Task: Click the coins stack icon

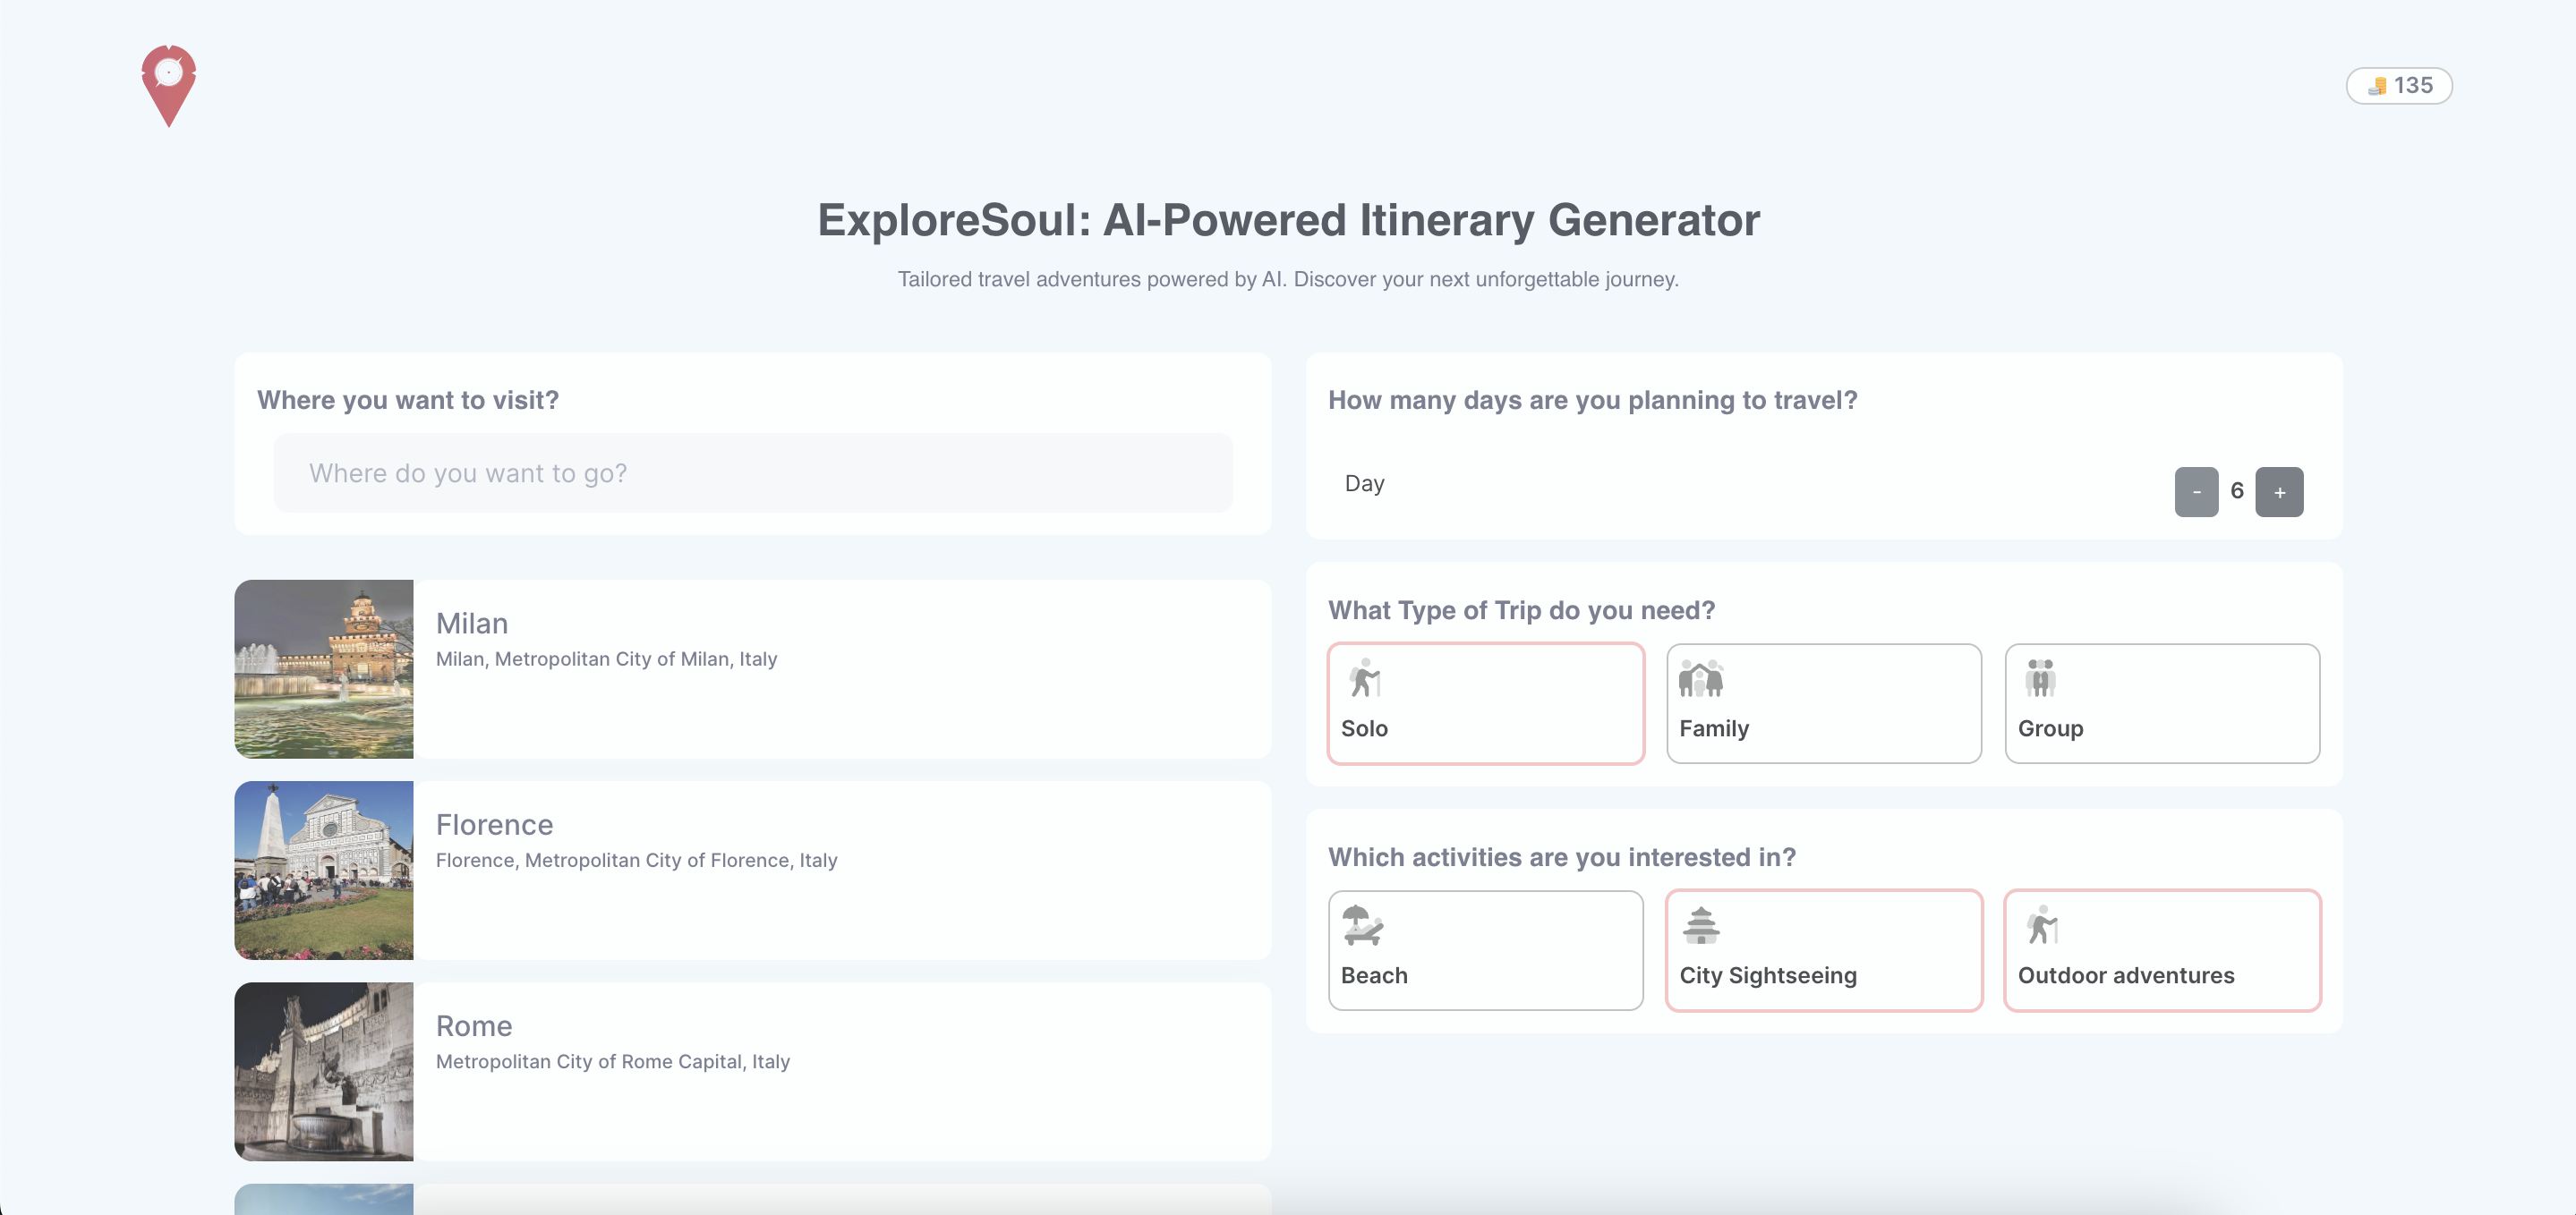Action: pos(2376,86)
